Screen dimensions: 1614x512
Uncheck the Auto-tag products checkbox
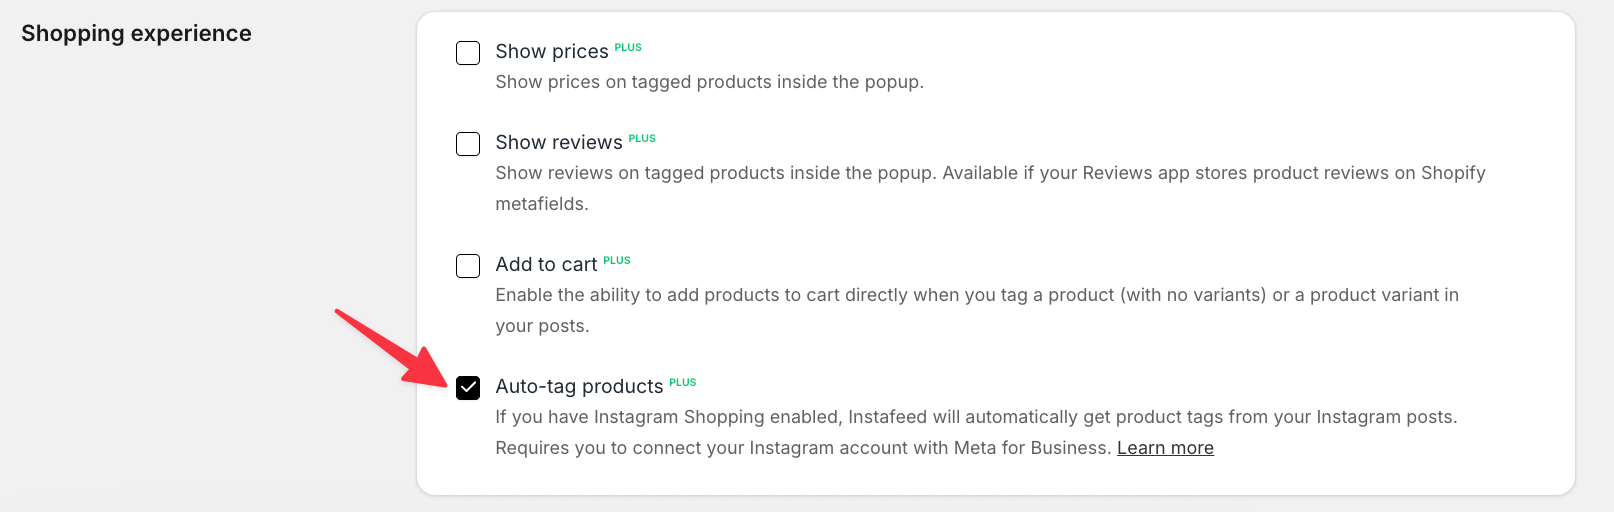[x=468, y=388]
